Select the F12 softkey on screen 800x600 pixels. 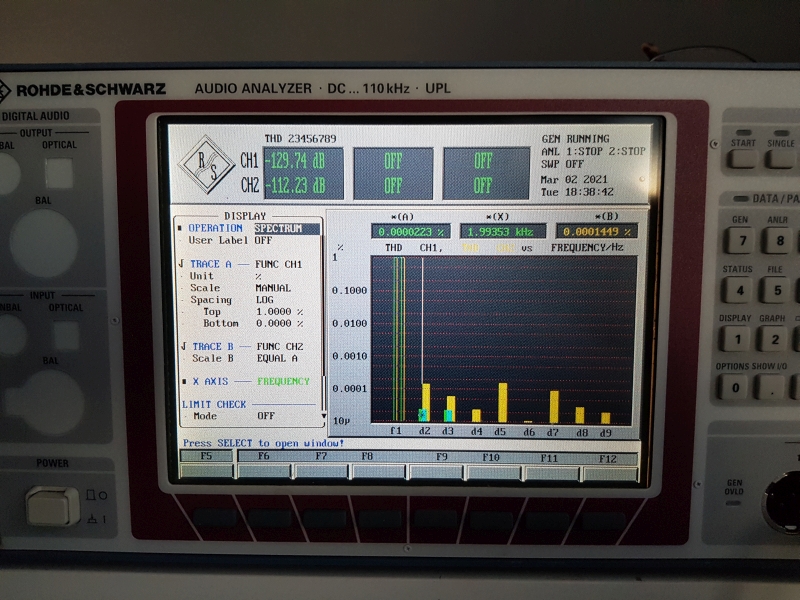click(608, 459)
